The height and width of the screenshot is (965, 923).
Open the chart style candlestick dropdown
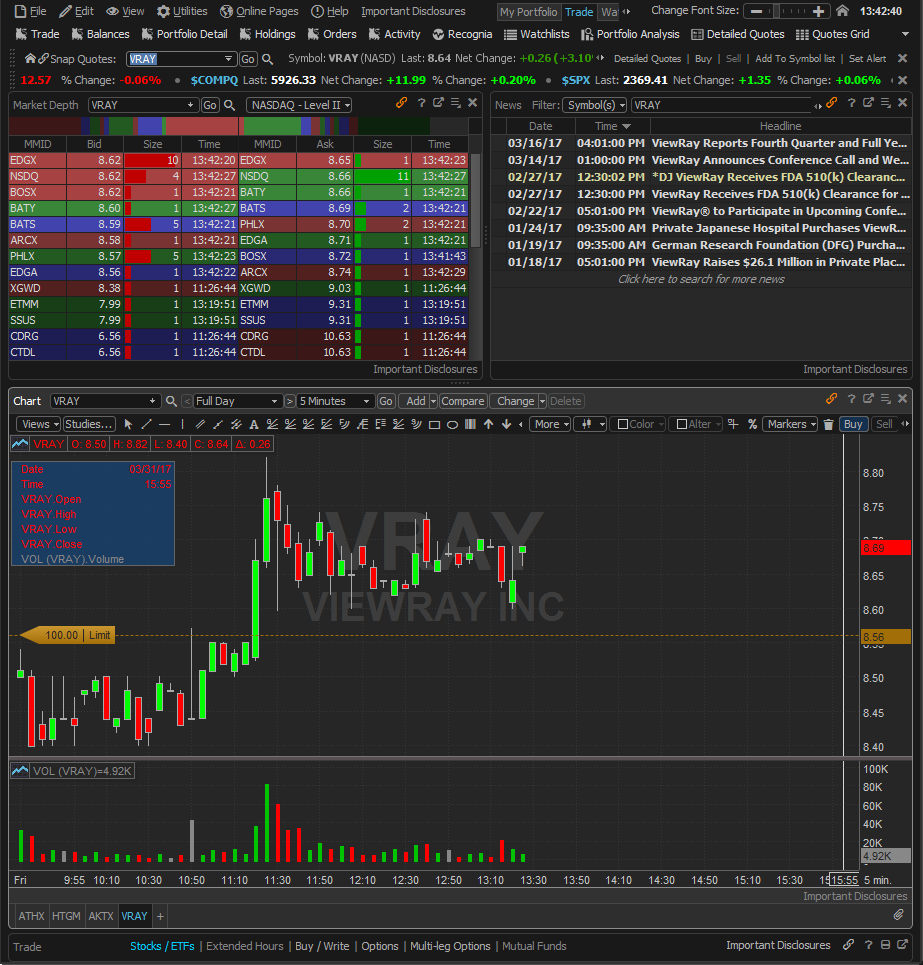point(590,424)
